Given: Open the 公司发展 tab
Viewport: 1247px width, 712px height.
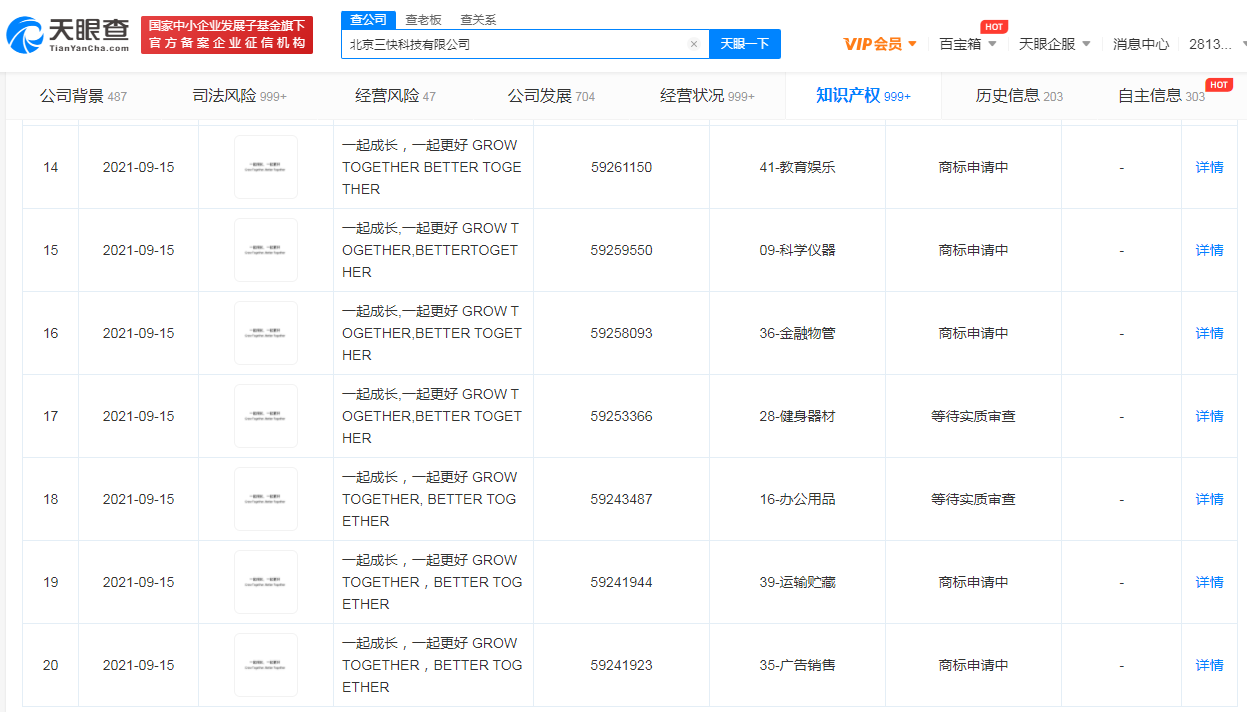Looking at the screenshot, I should (551, 96).
